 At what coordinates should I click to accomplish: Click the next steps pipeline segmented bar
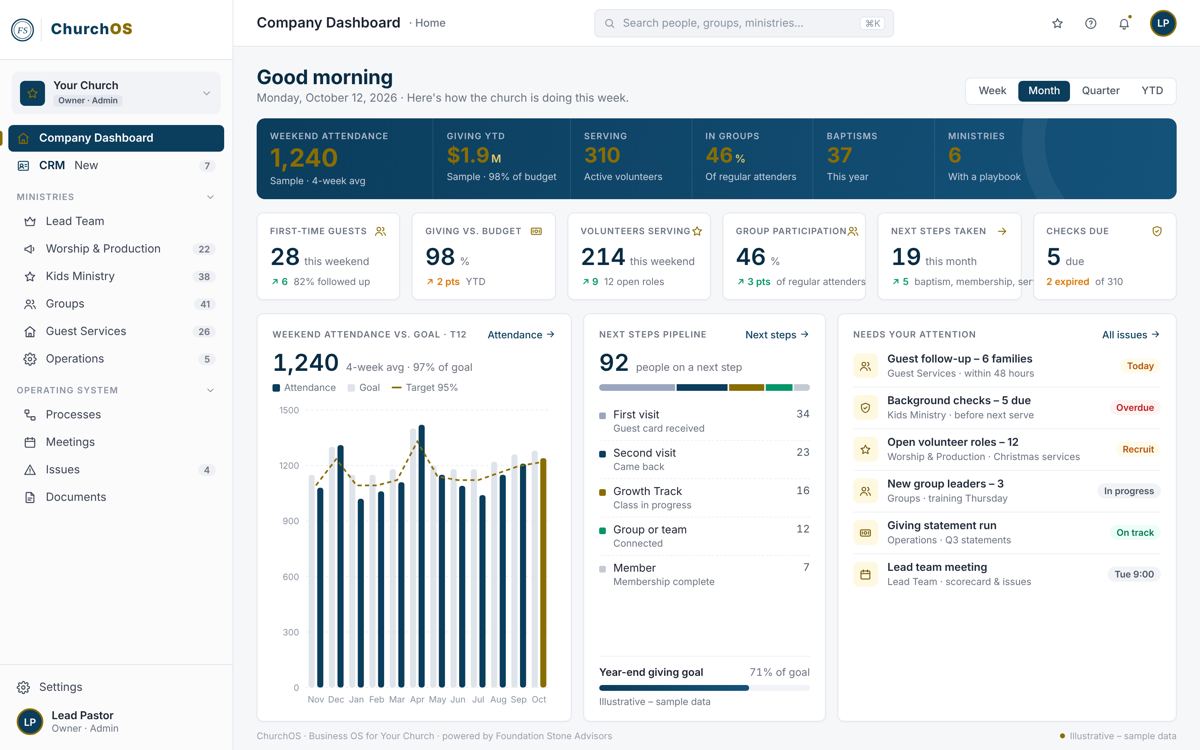point(704,387)
